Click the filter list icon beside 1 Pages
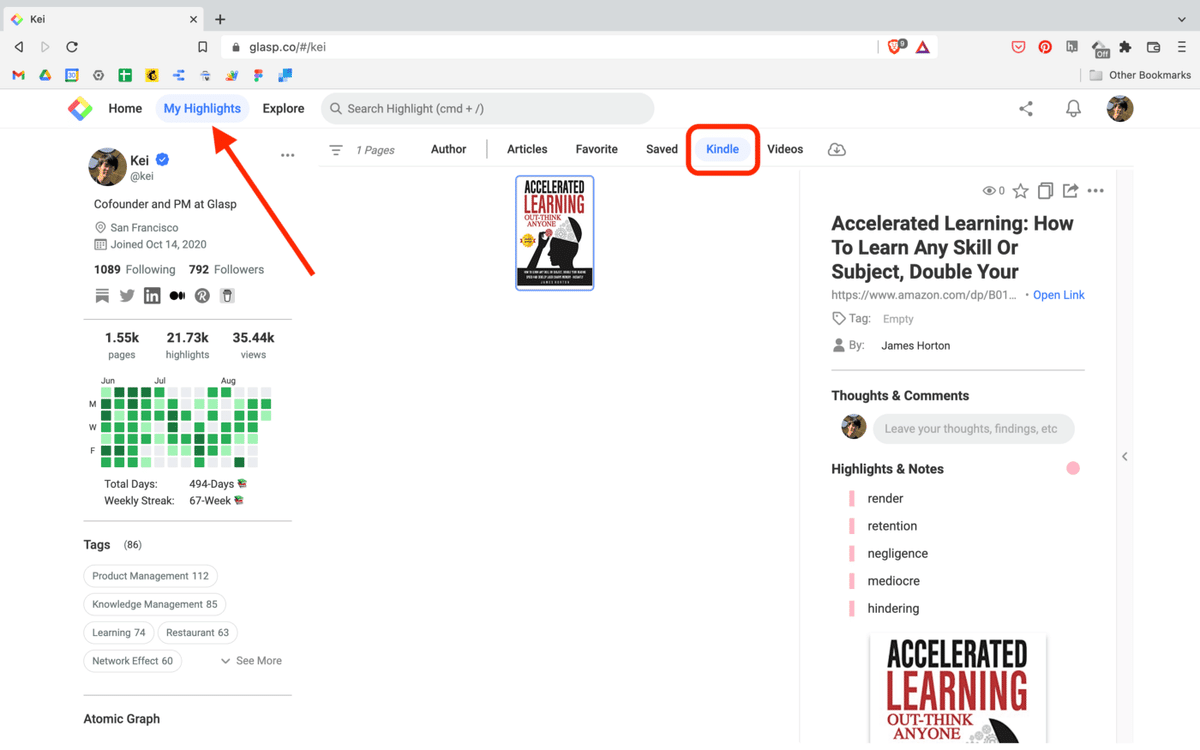 point(336,150)
